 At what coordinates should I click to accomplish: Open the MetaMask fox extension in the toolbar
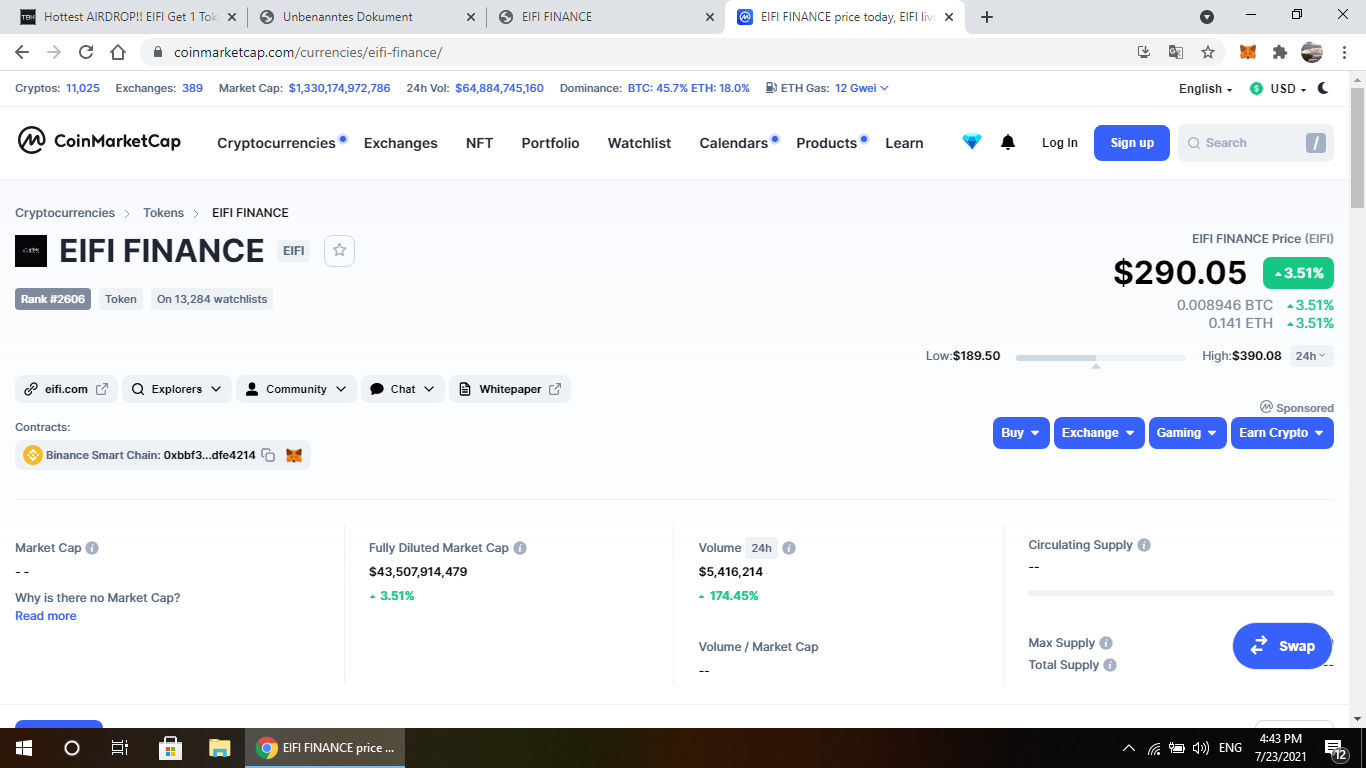tap(1248, 52)
